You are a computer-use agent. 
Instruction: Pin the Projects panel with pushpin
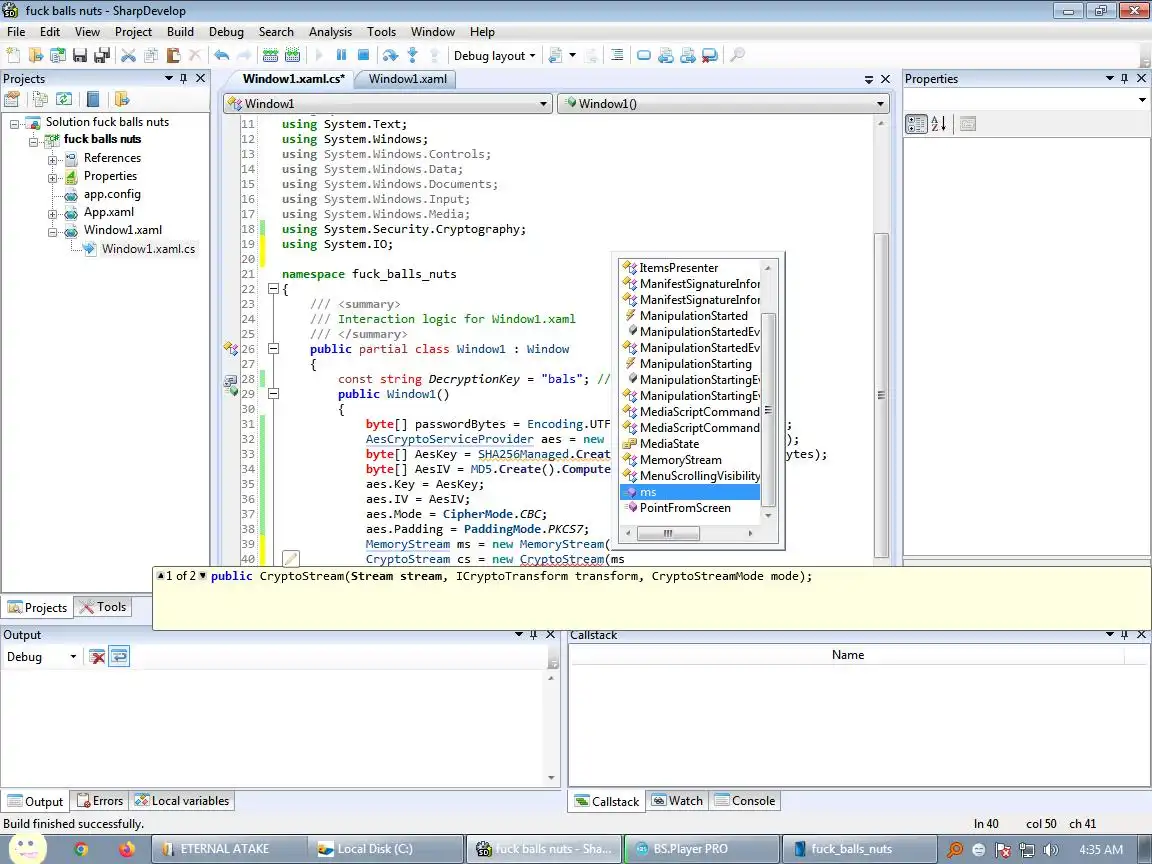pos(184,79)
